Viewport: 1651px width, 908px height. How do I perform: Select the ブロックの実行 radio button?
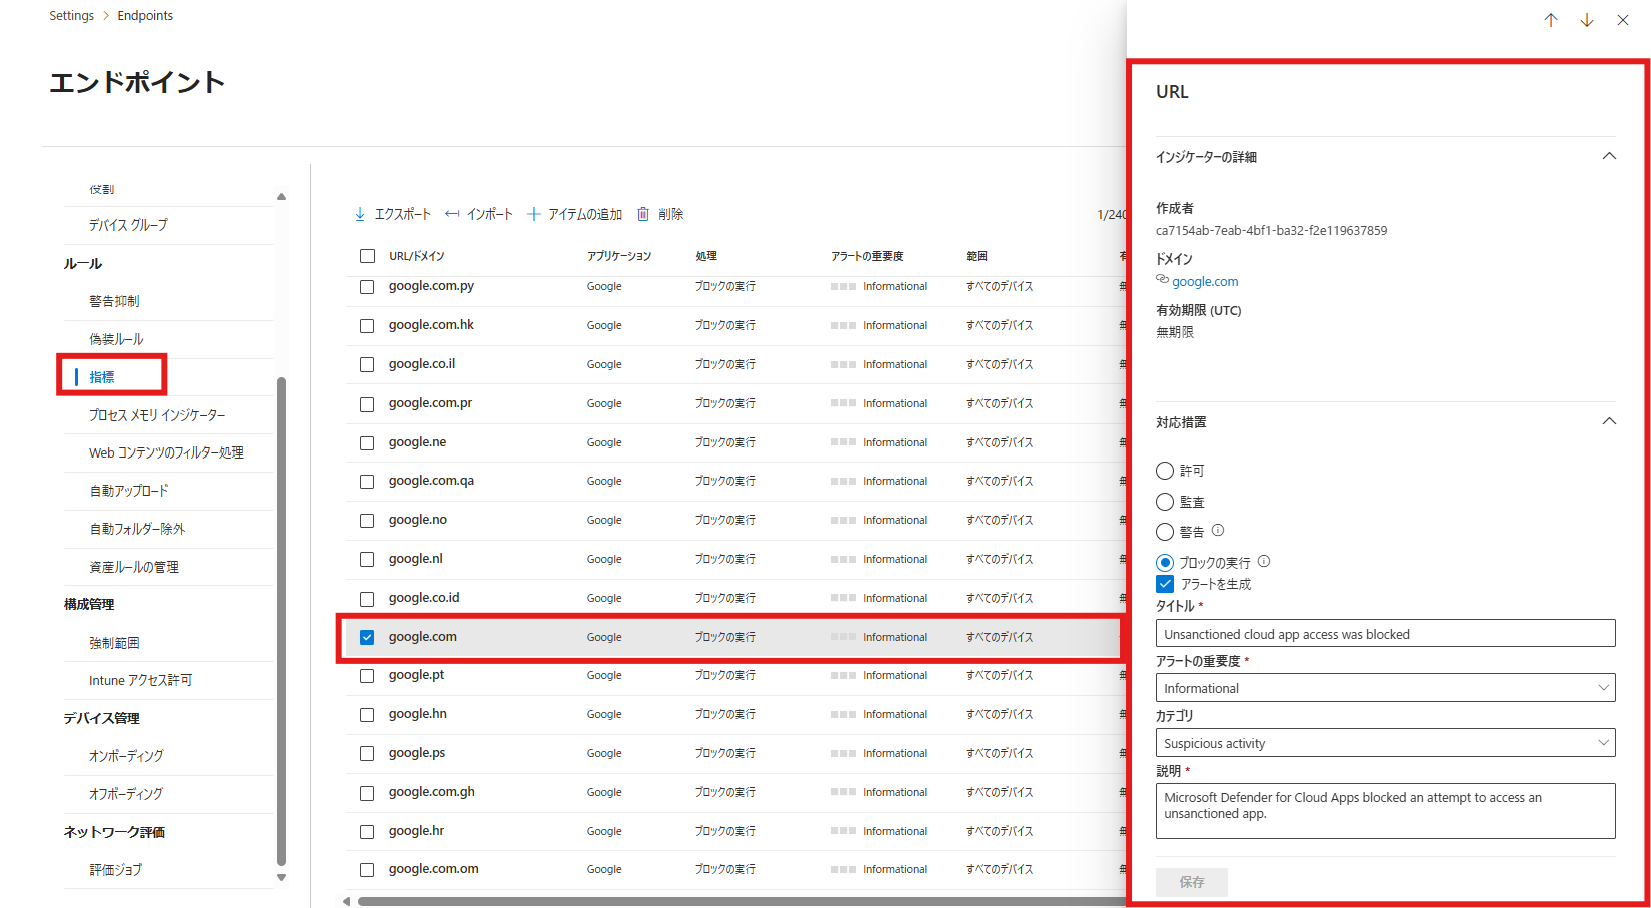[x=1165, y=563]
